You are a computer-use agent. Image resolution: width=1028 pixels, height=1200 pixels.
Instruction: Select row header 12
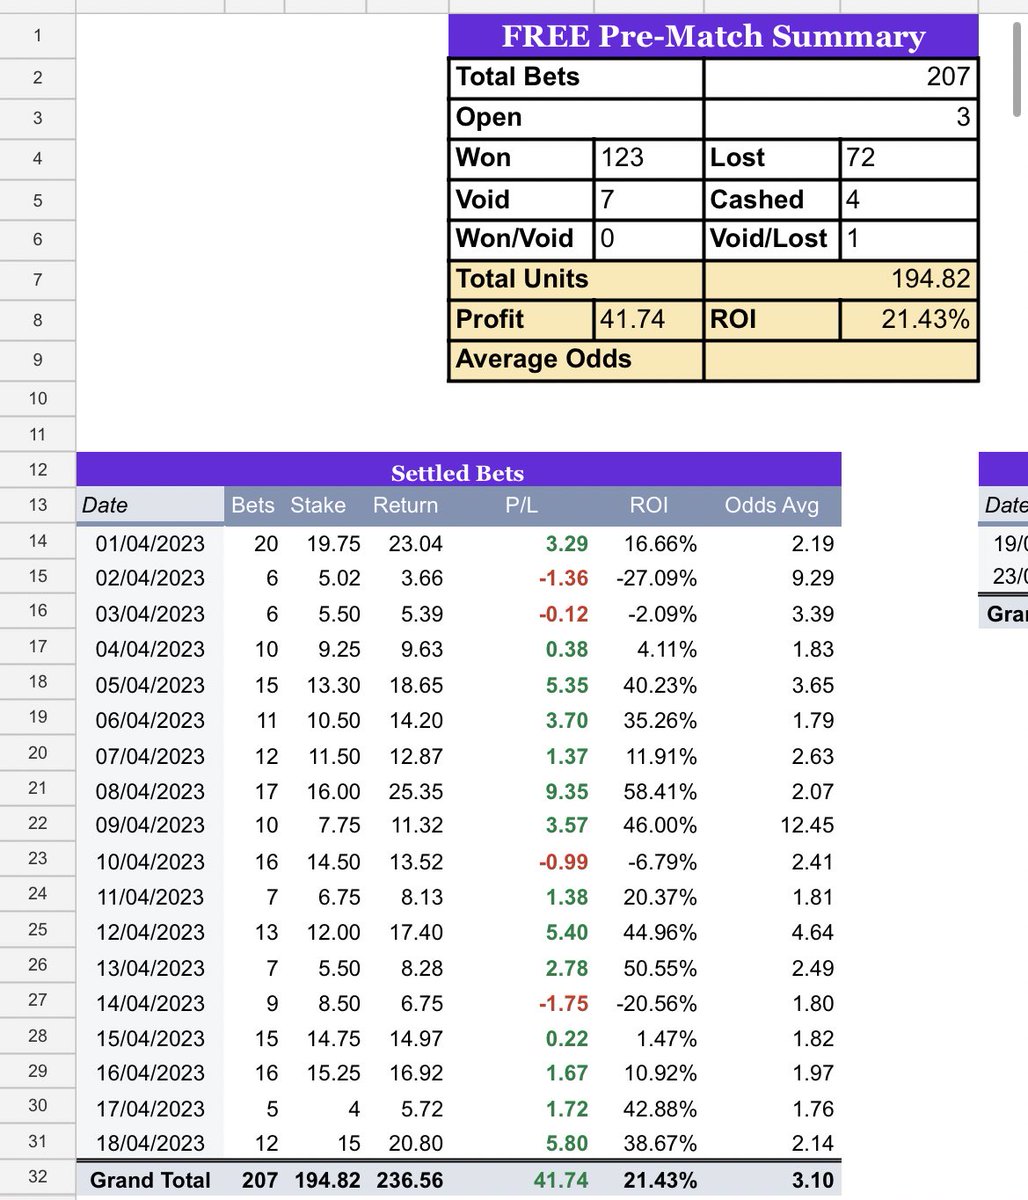point(38,470)
